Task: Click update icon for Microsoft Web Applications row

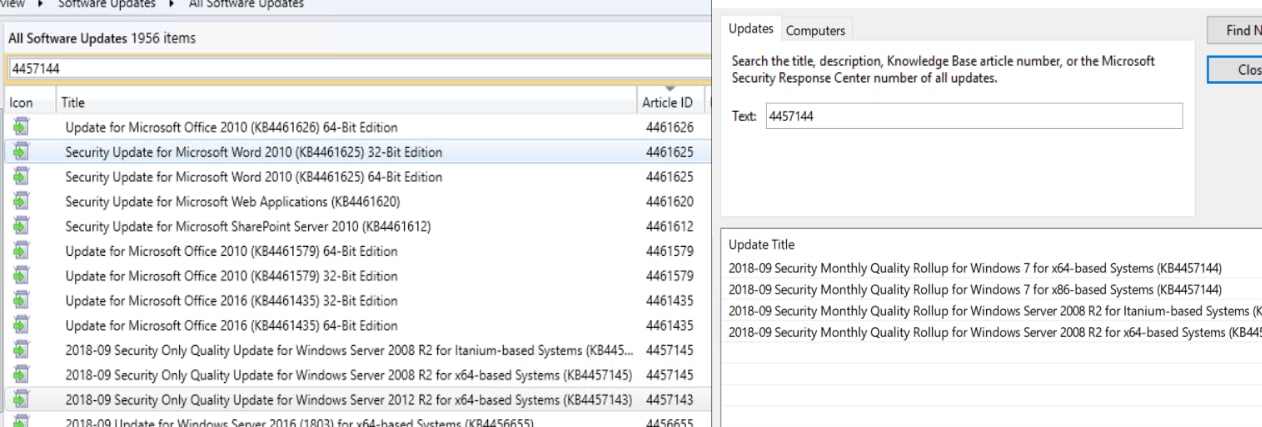Action: click(21, 201)
